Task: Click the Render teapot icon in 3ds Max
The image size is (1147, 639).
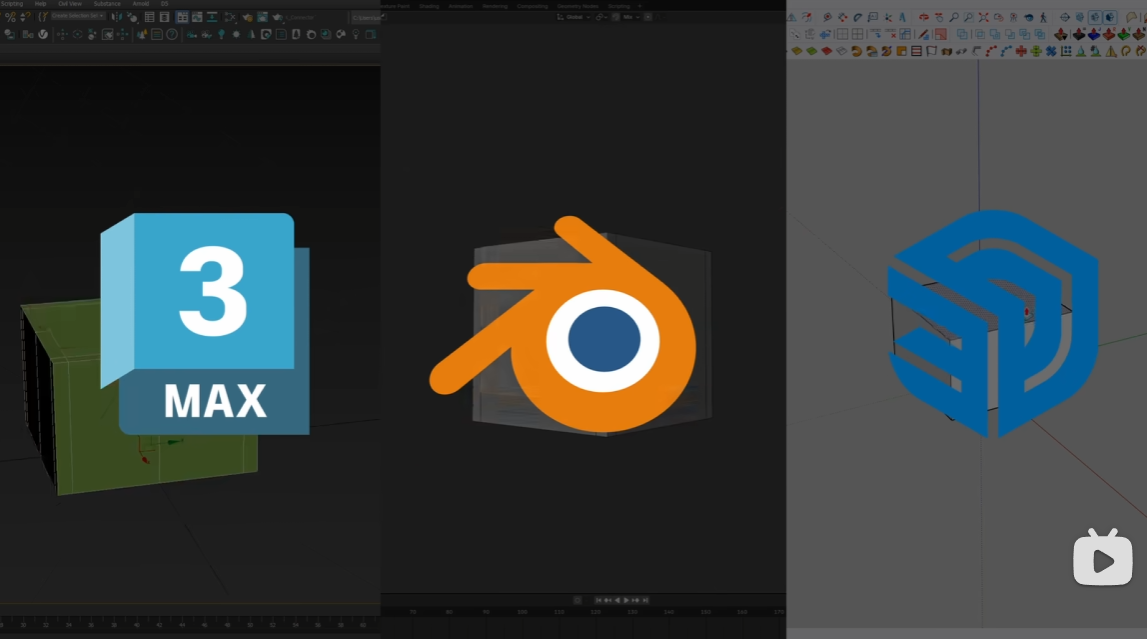Action: tap(278, 17)
